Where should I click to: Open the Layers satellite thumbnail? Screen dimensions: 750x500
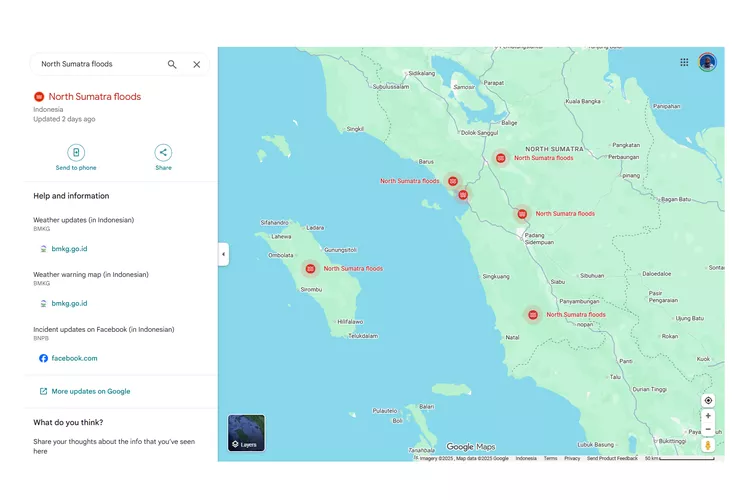[246, 433]
